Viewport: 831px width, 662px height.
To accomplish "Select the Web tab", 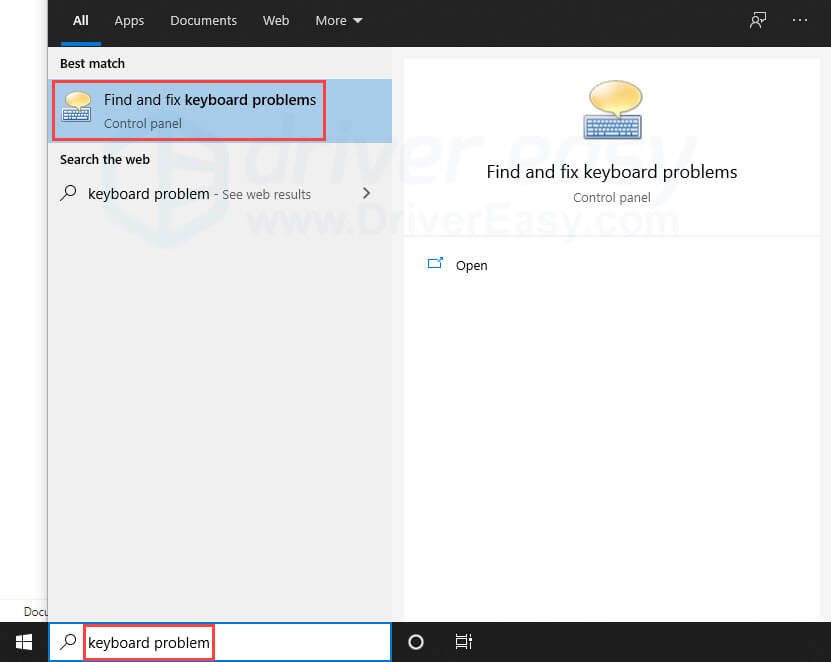I will (x=276, y=20).
